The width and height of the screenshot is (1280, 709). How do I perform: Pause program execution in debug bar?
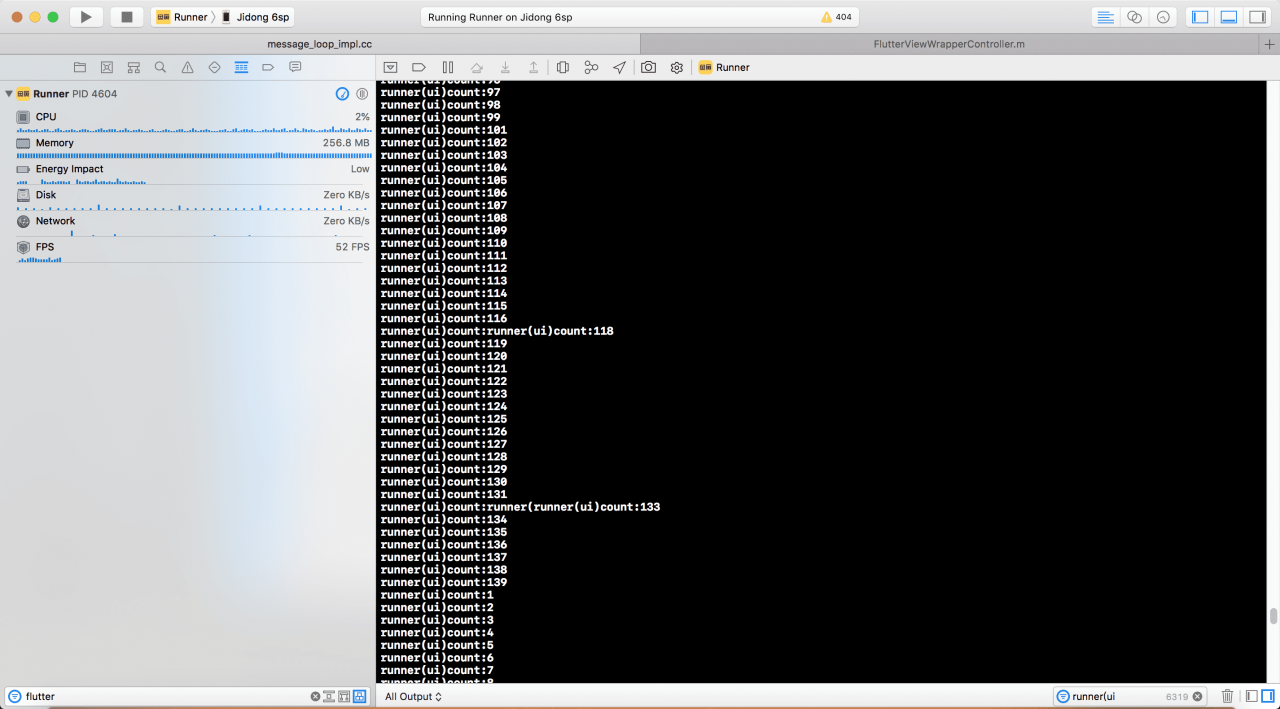tap(448, 67)
